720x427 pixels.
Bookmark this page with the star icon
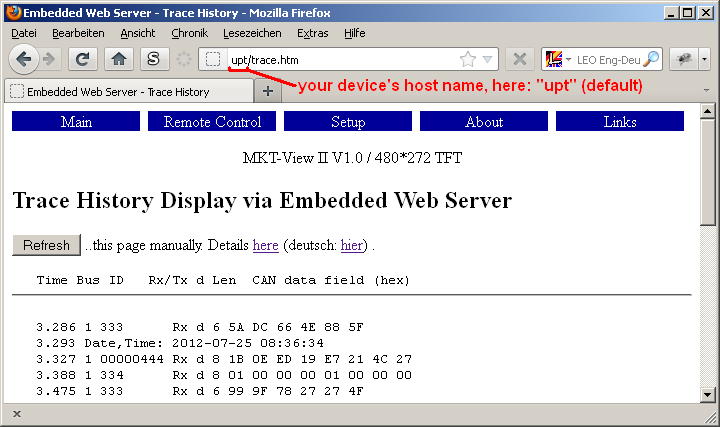pyautogui.click(x=467, y=60)
